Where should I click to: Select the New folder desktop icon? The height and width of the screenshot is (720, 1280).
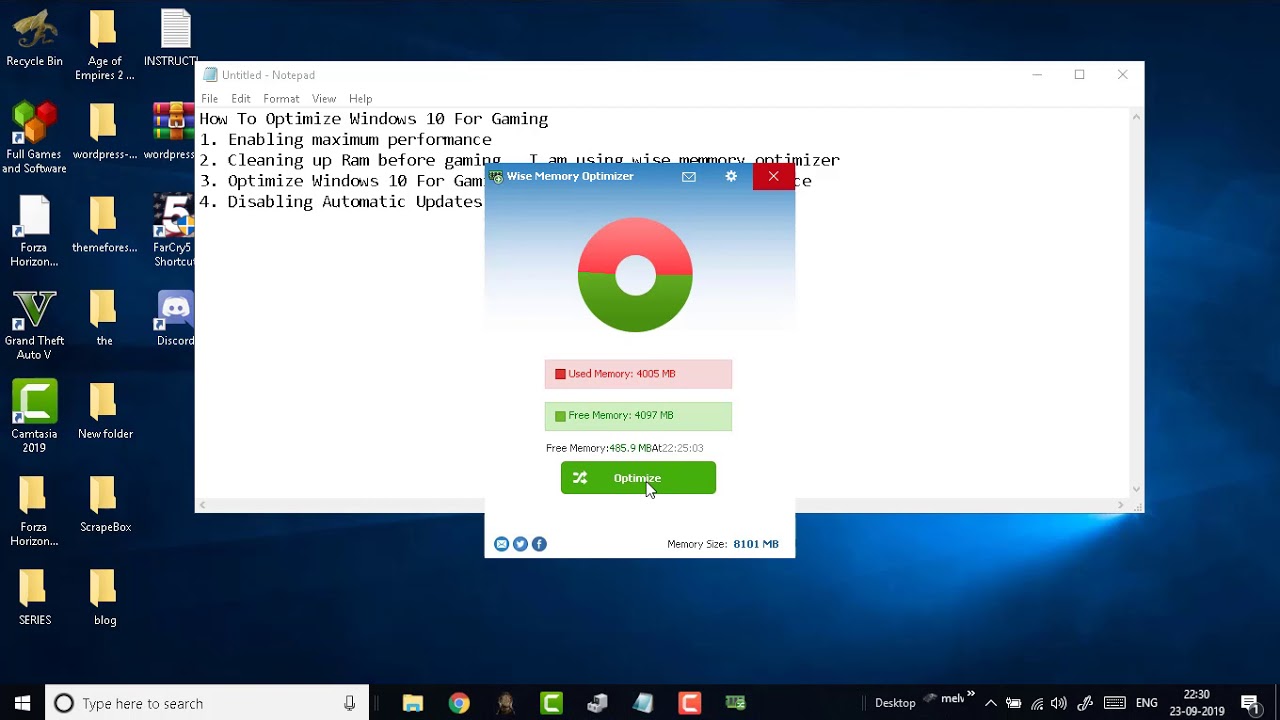click(104, 411)
